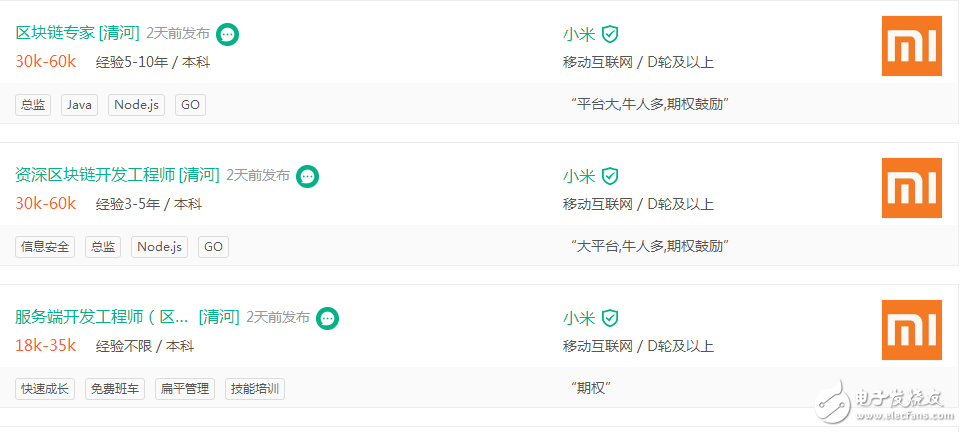Click Xiaomi logo on the third job listing
The image size is (962, 432).
[912, 330]
